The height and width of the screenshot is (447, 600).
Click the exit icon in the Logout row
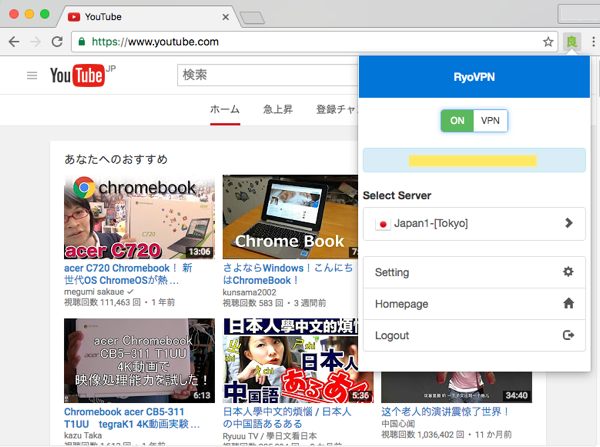pos(568,335)
